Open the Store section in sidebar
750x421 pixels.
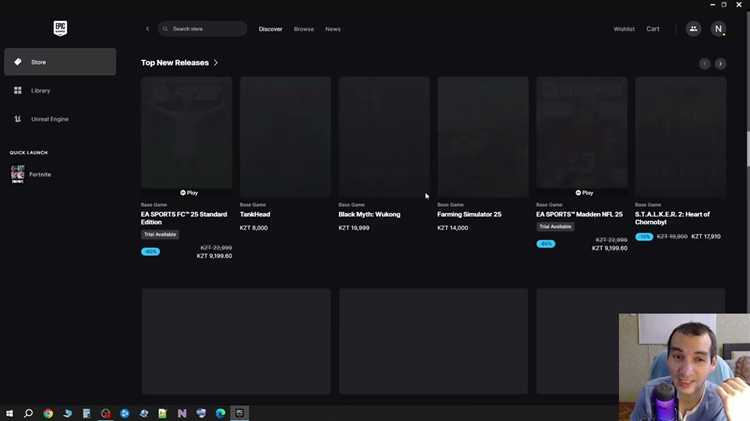60,62
